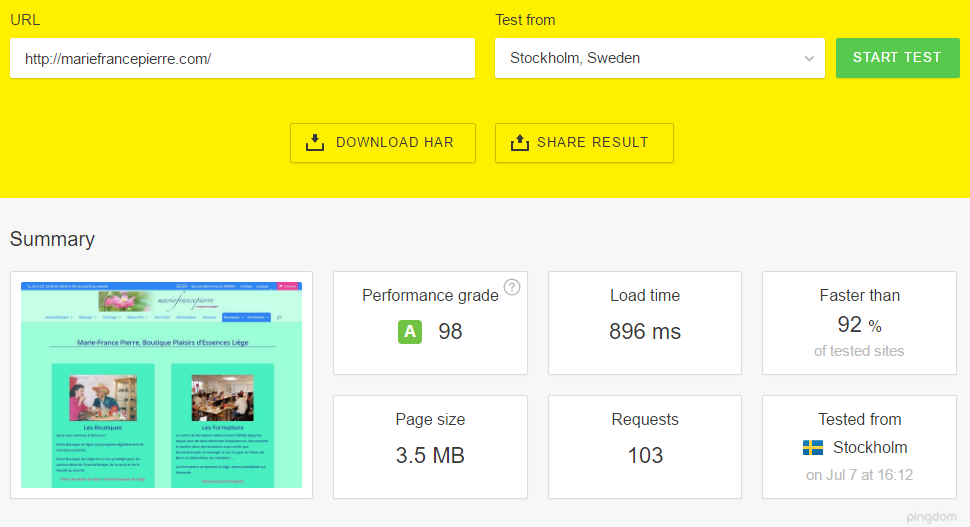Select the SHARE RESULT button text
Viewport: 970px width, 527px height.
click(x=592, y=142)
